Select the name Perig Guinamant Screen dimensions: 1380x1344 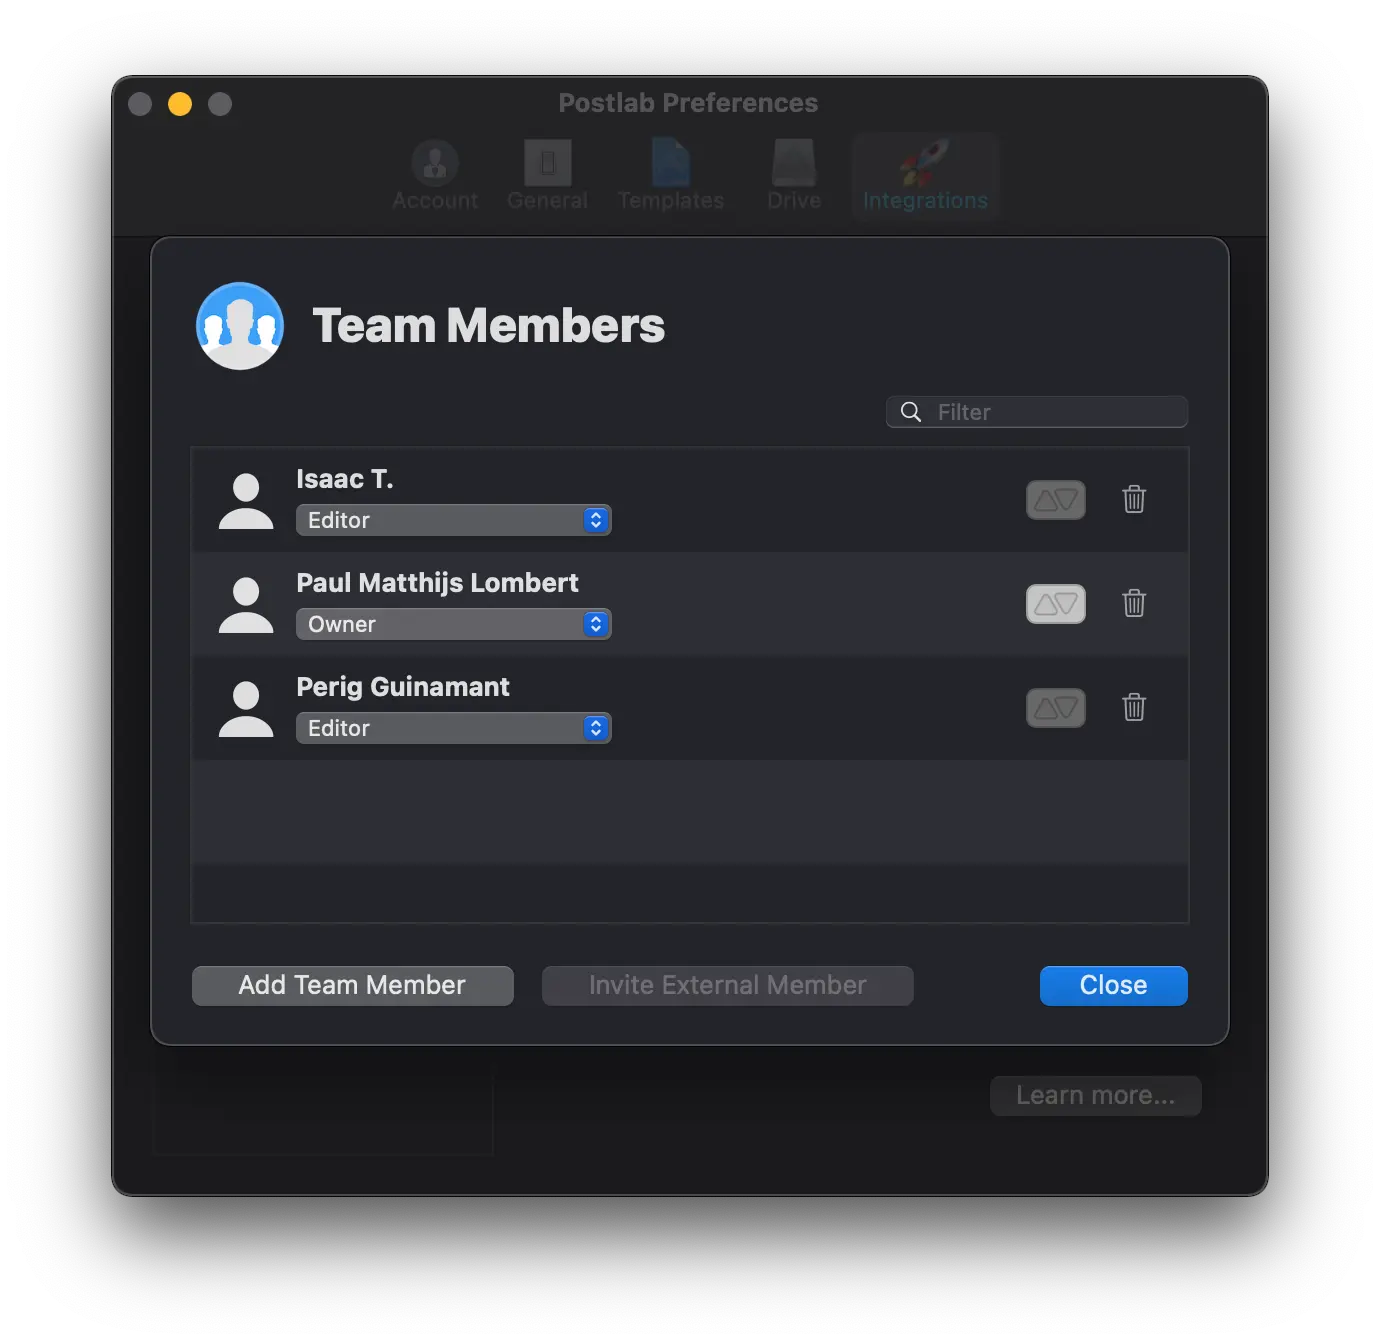(403, 687)
